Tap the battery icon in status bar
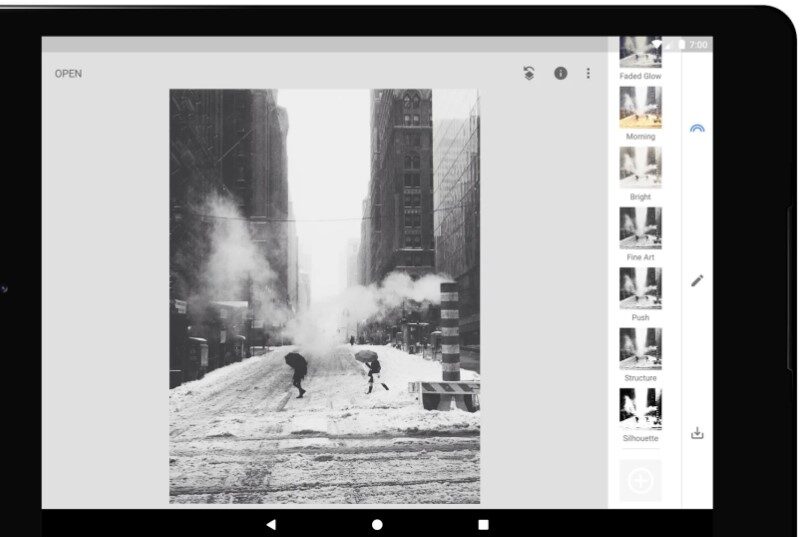The width and height of the screenshot is (800, 537). click(681, 45)
